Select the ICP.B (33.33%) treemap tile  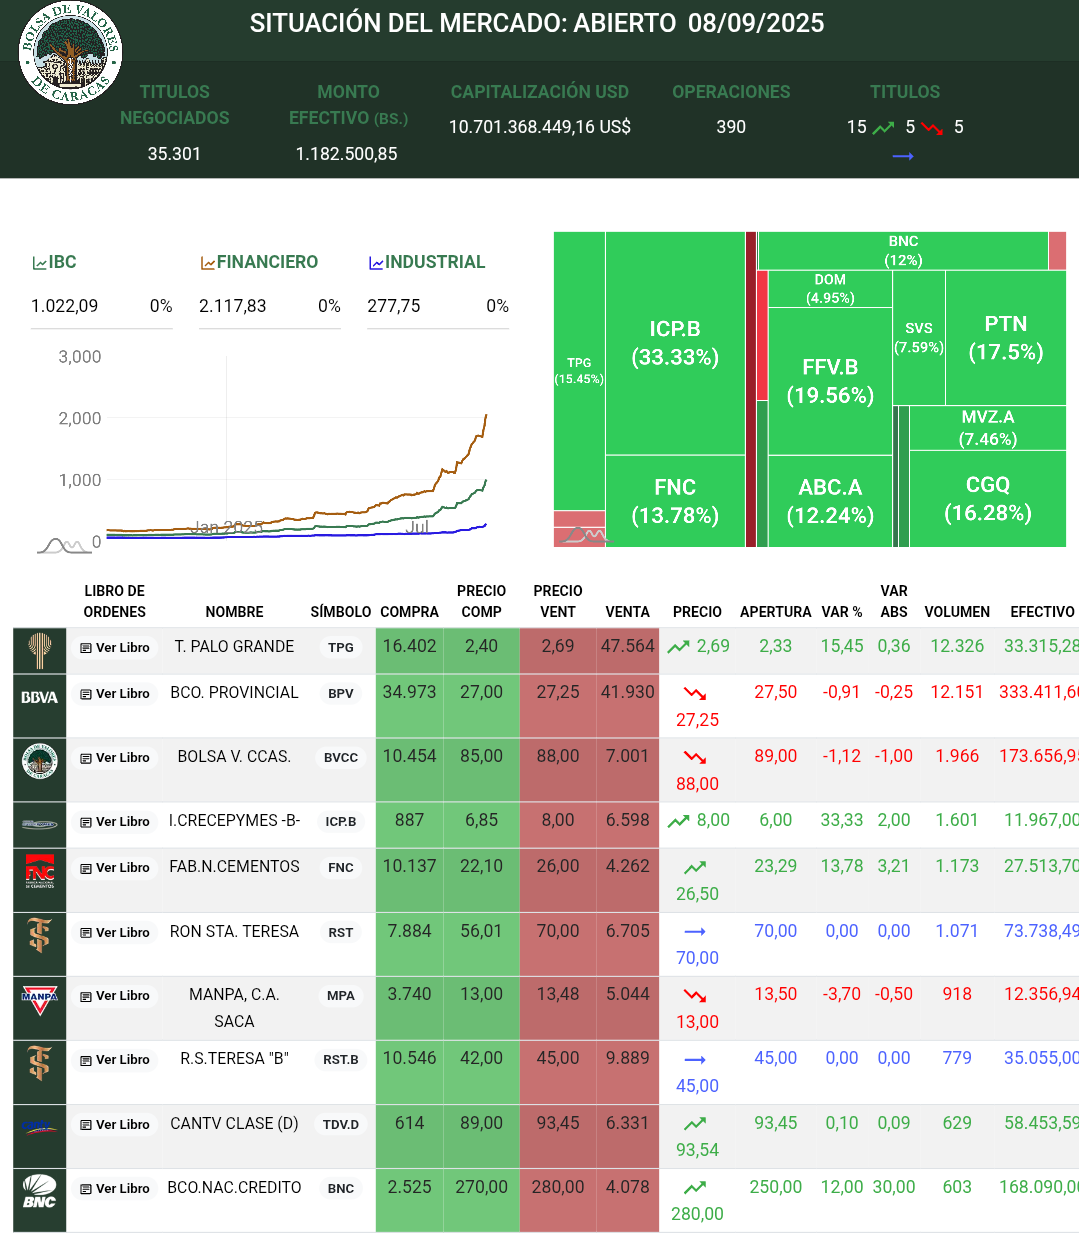(x=675, y=343)
